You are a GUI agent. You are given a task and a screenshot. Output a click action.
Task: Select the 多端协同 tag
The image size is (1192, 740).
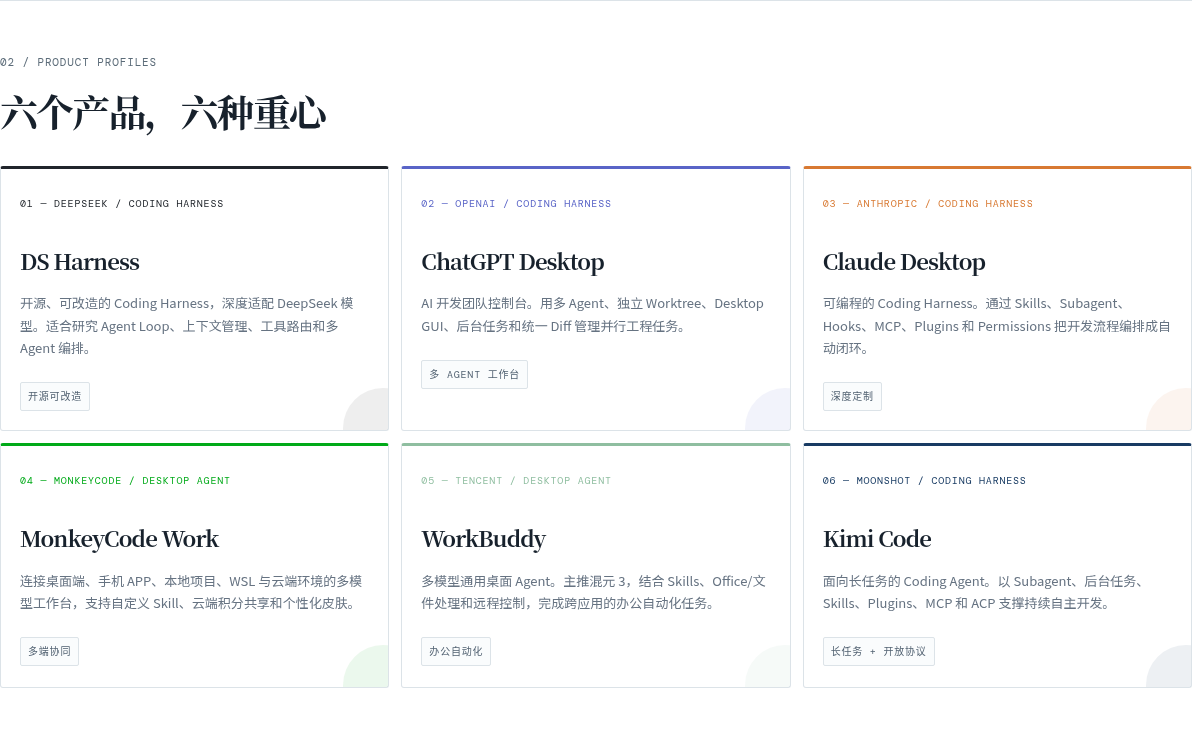(49, 651)
